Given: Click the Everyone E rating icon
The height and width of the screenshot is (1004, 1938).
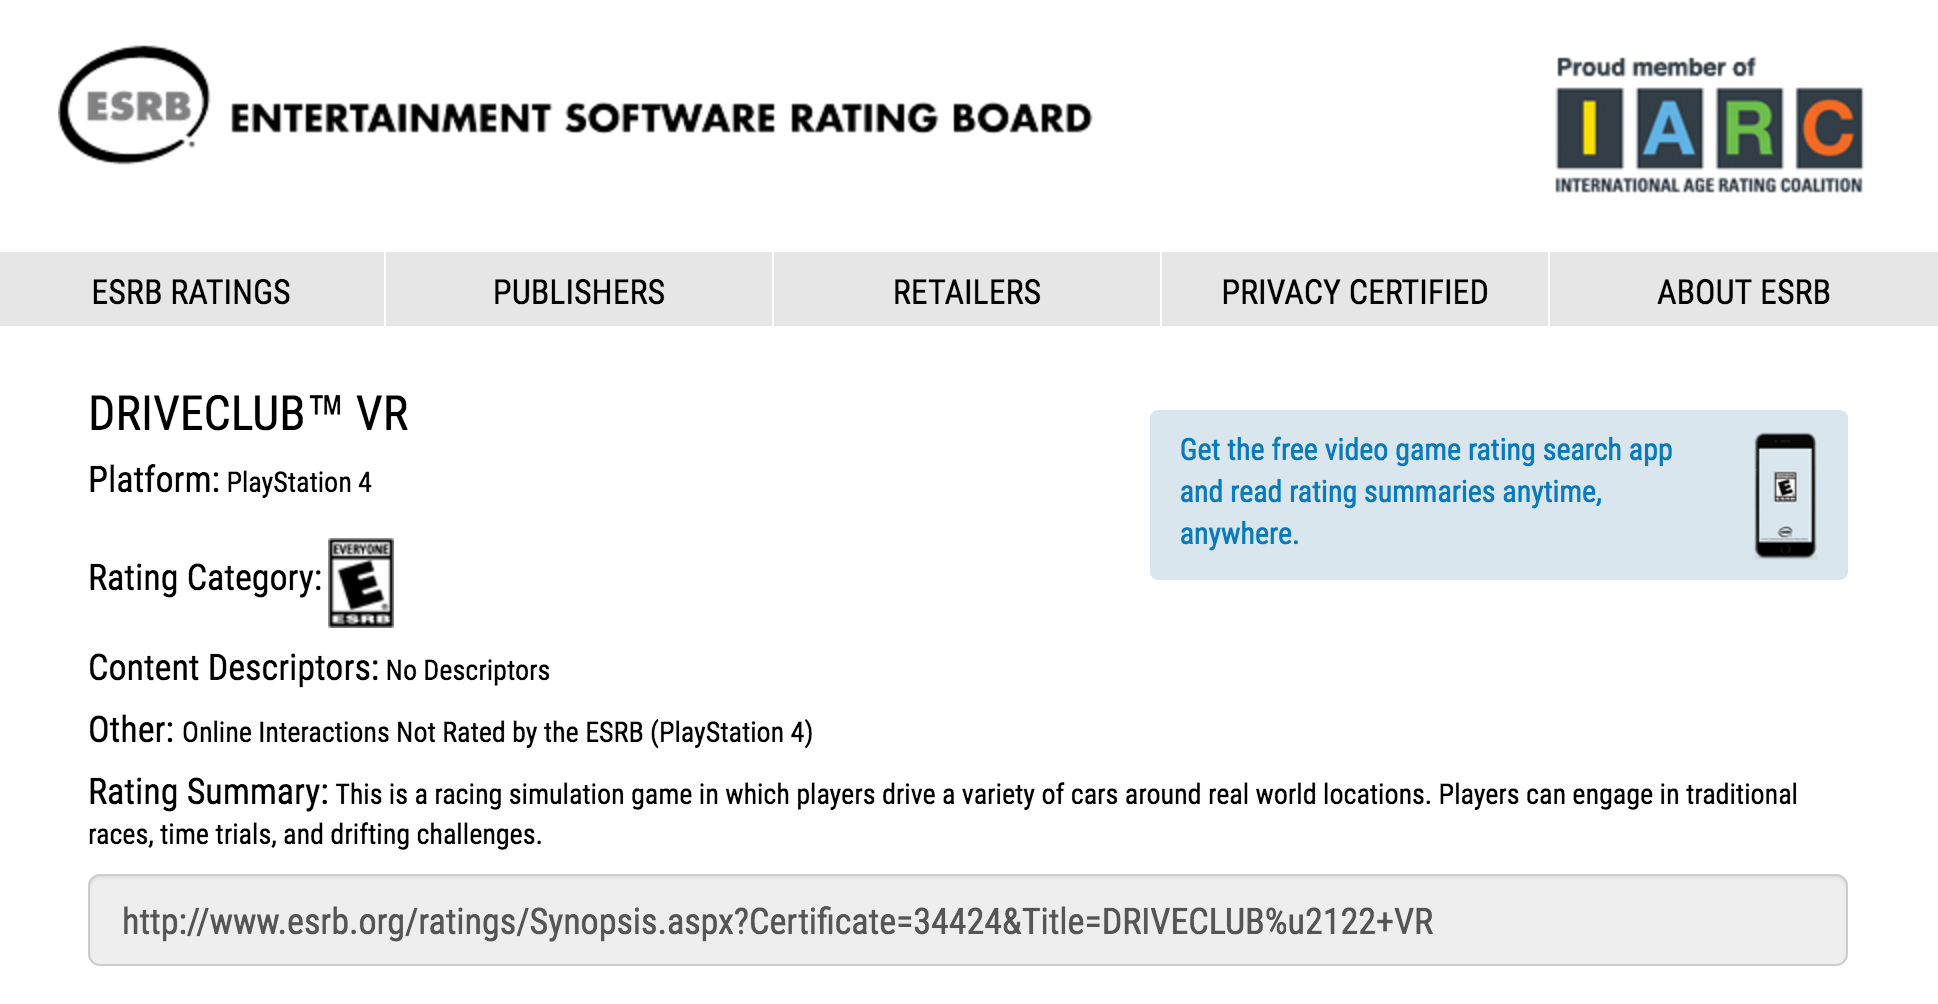Looking at the screenshot, I should coord(361,583).
